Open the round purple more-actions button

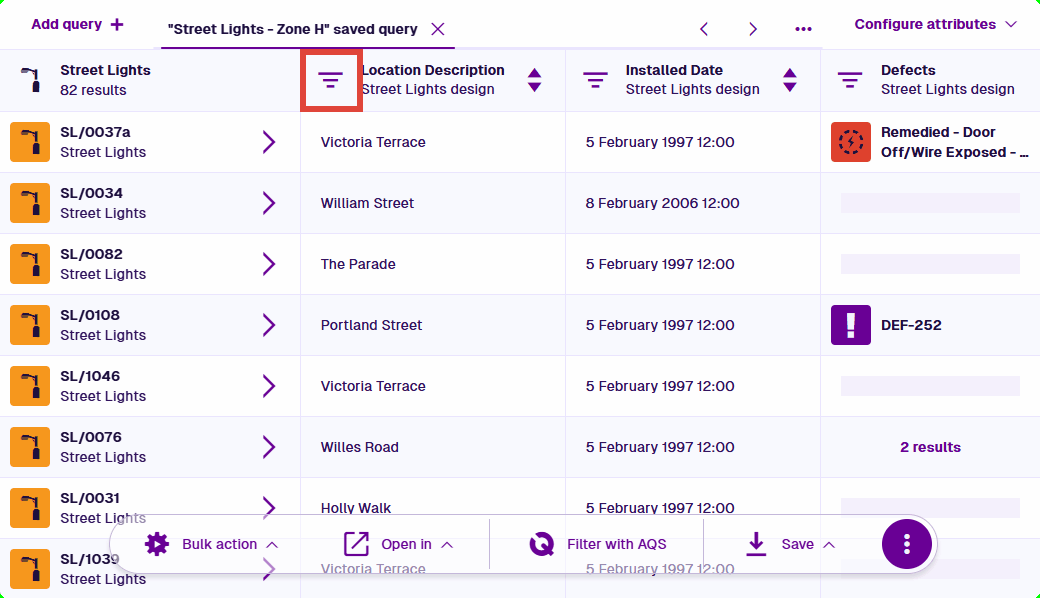coord(907,544)
